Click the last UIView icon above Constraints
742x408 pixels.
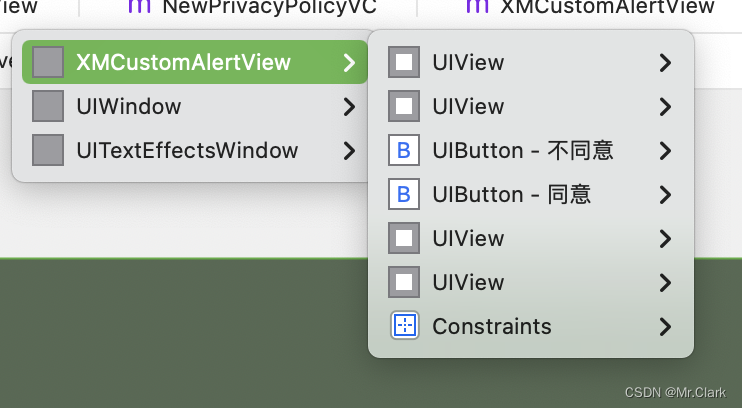(x=404, y=283)
